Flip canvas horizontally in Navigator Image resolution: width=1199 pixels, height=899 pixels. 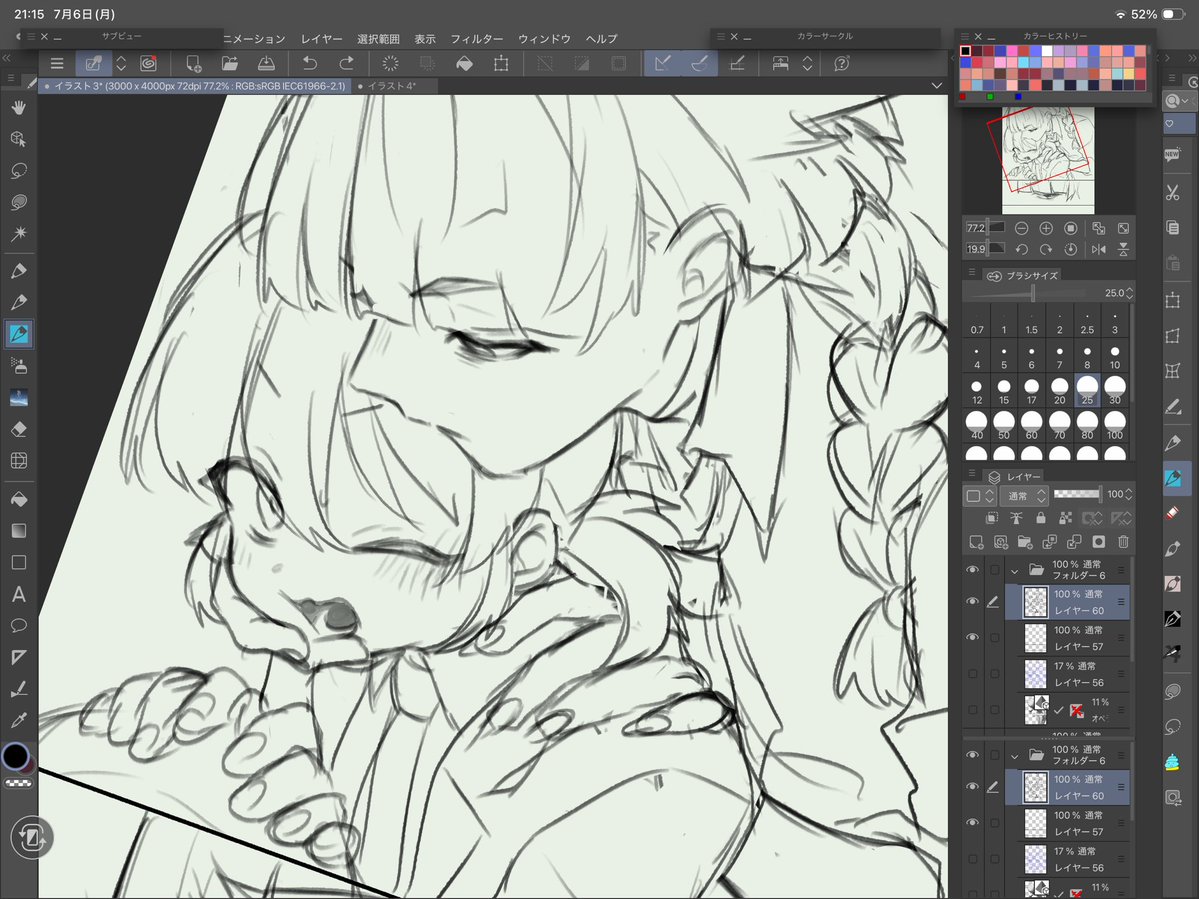pos(1099,249)
